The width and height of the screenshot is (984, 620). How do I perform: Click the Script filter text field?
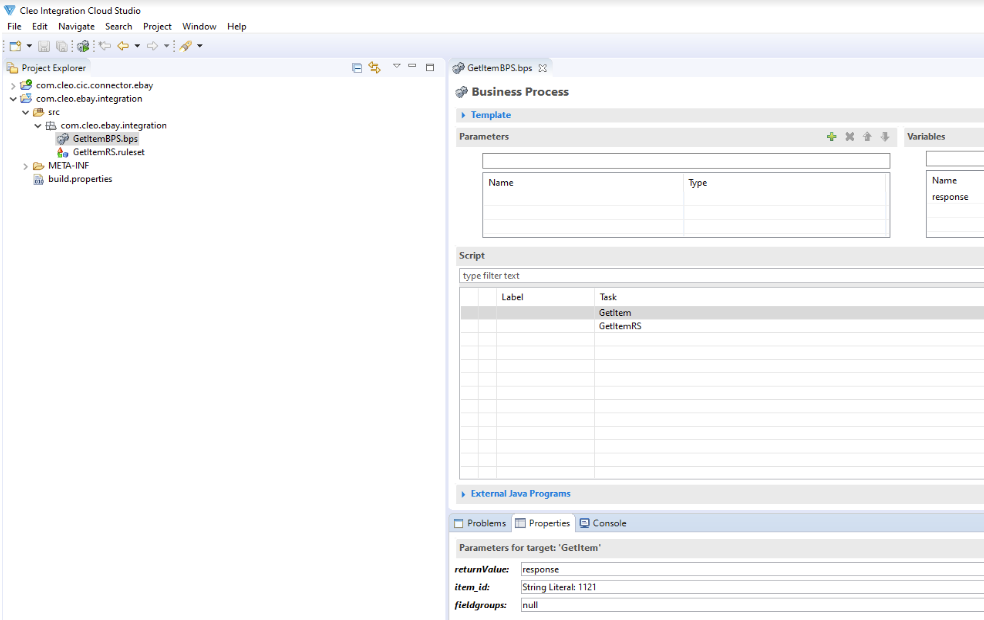pos(722,275)
